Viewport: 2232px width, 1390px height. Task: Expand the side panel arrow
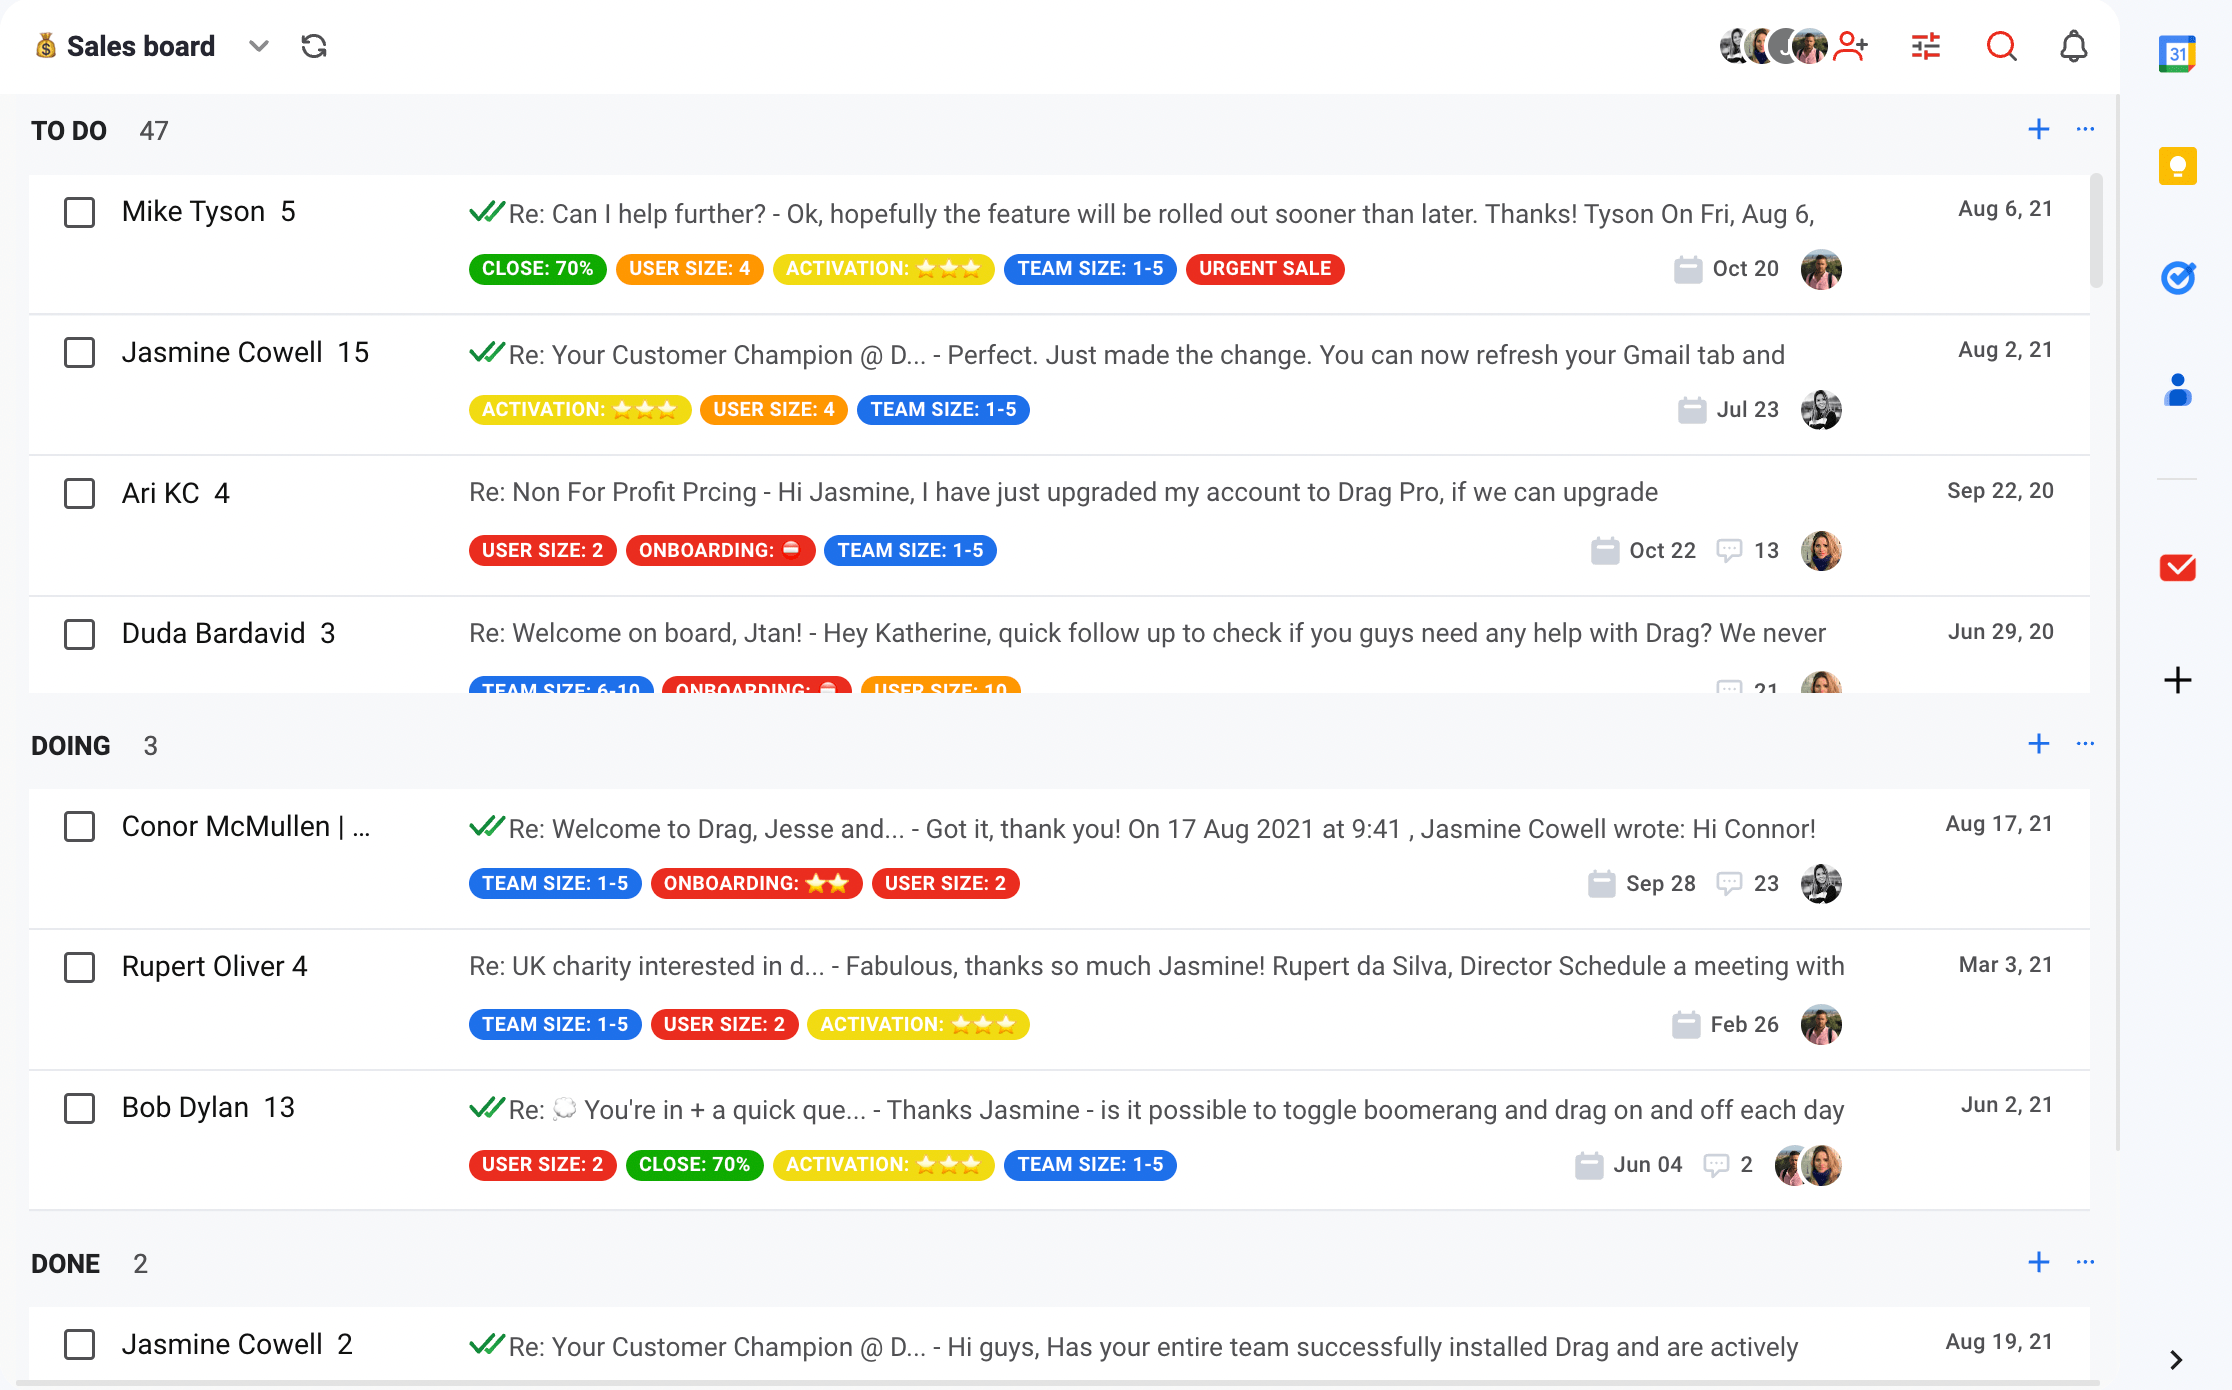2177,1359
